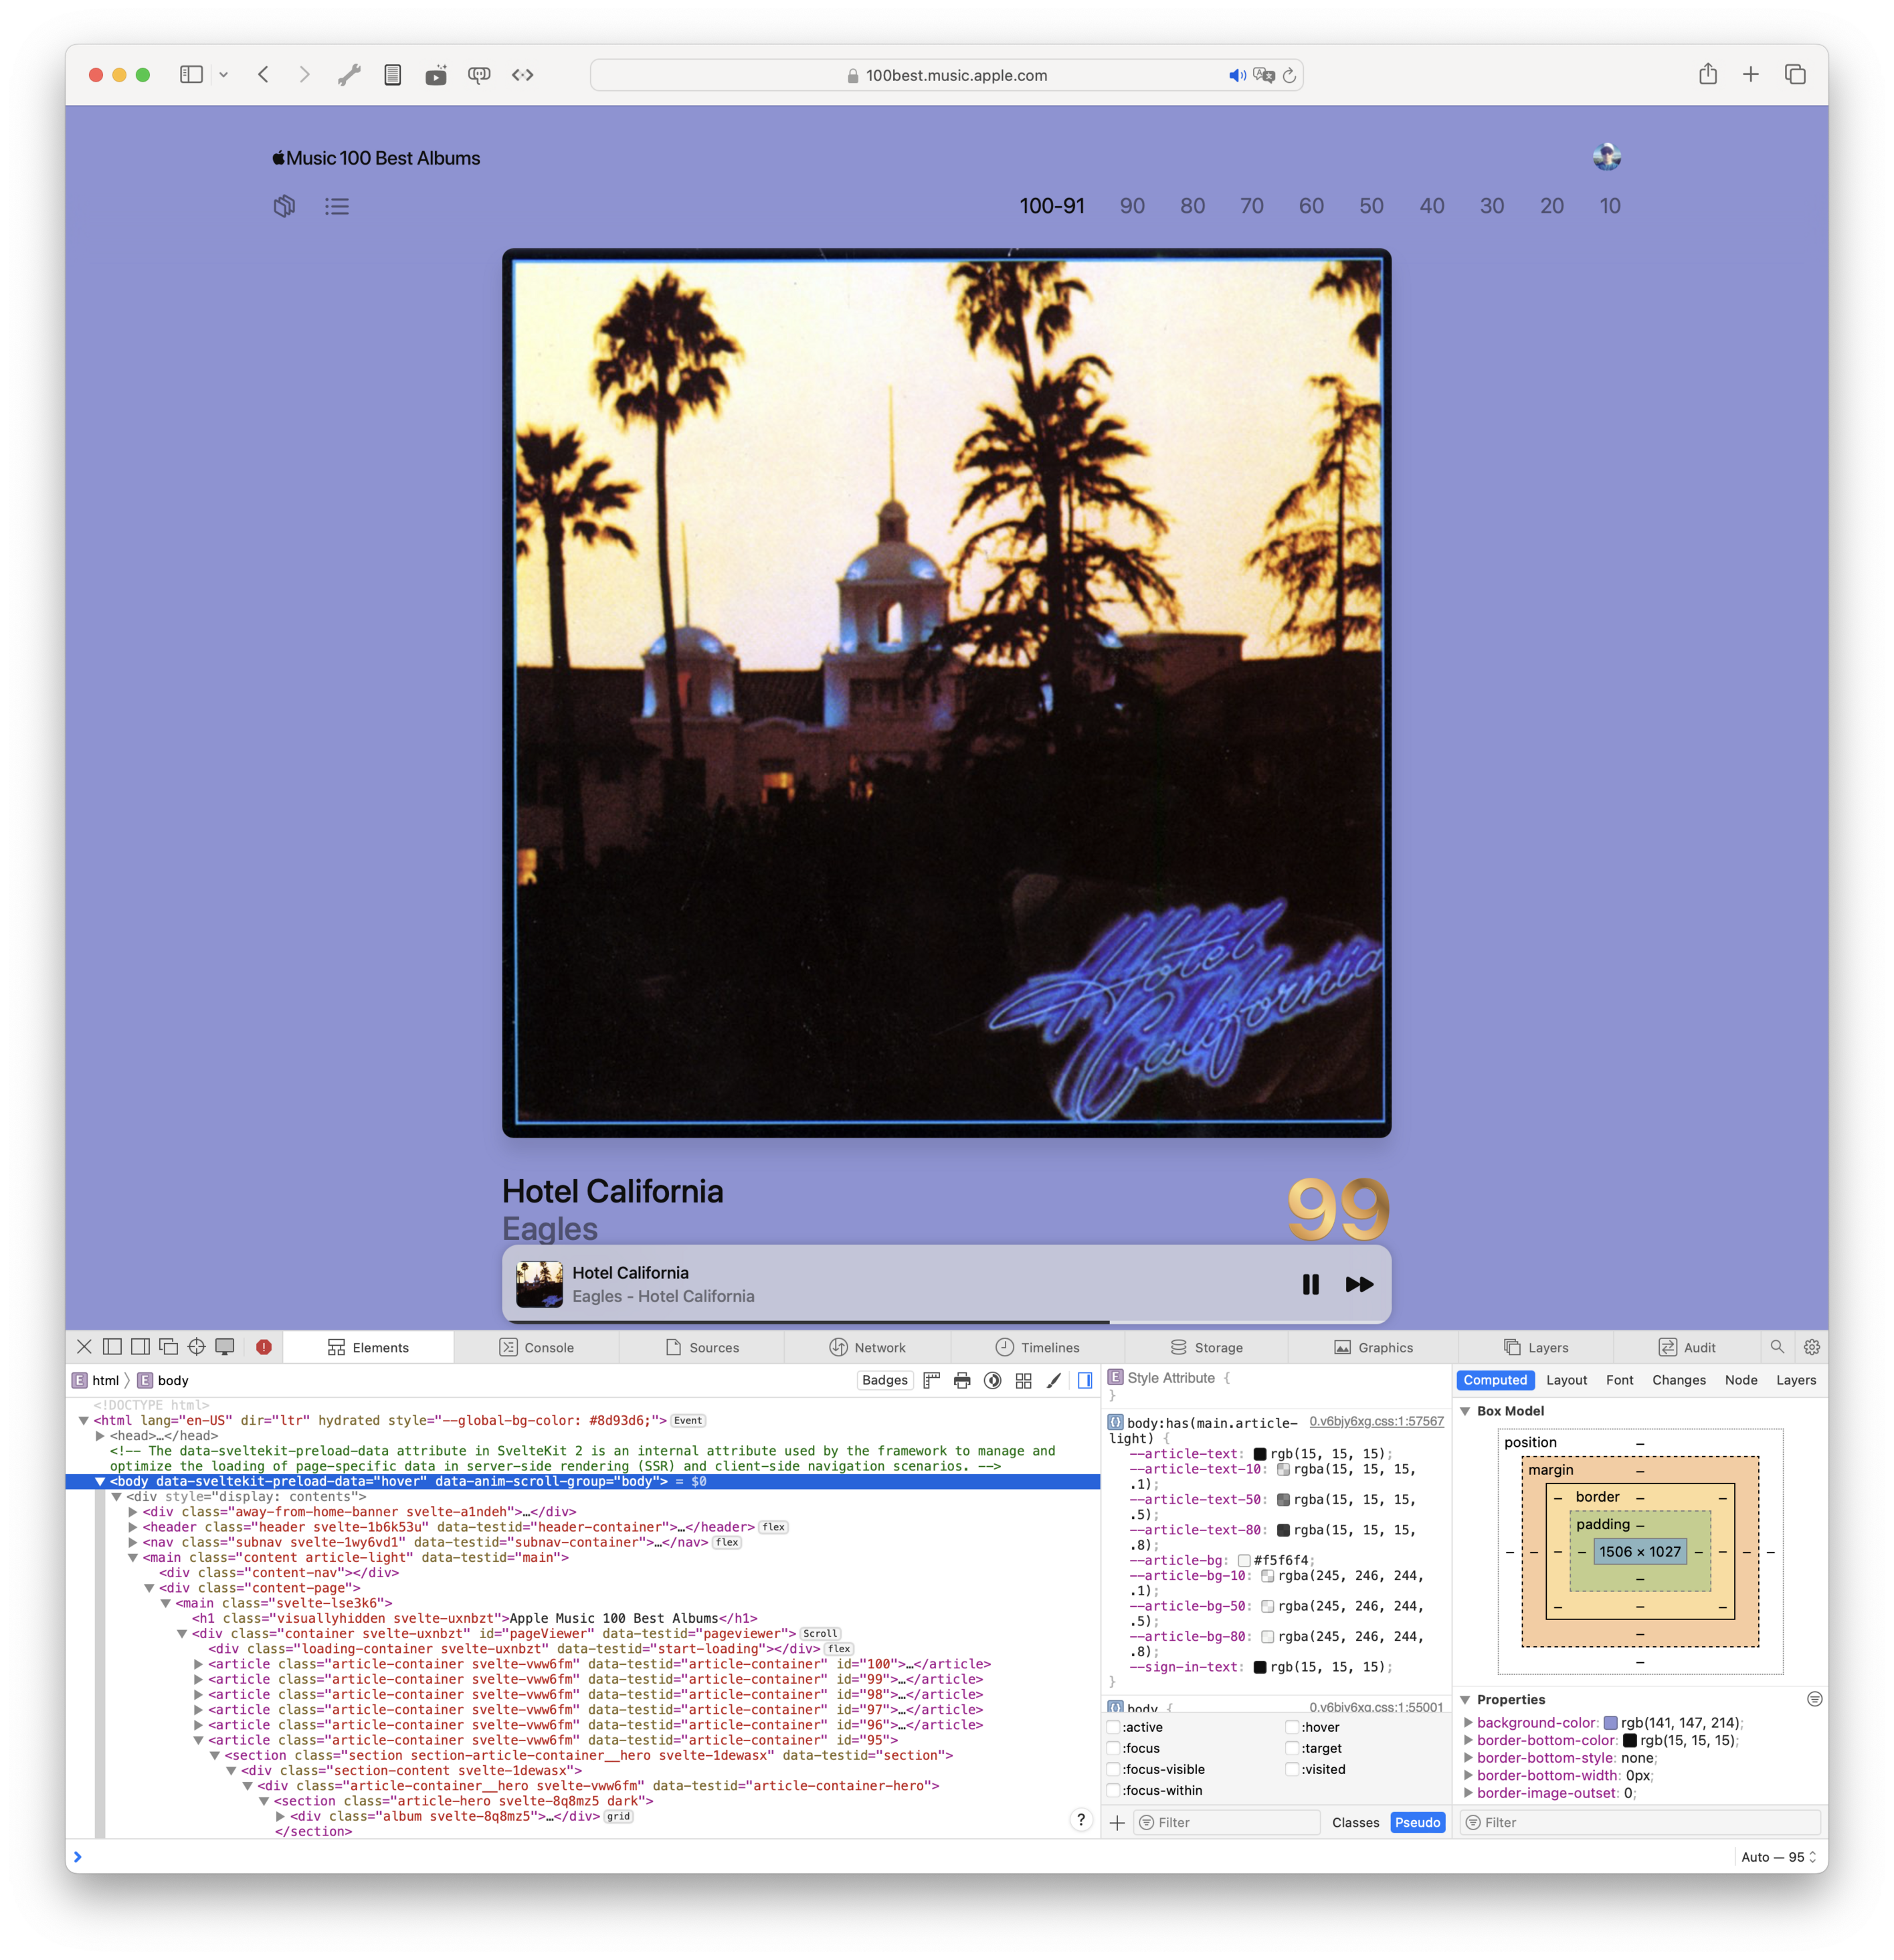Open the device settings monitor icon
The width and height of the screenshot is (1894, 1960).
[225, 1347]
